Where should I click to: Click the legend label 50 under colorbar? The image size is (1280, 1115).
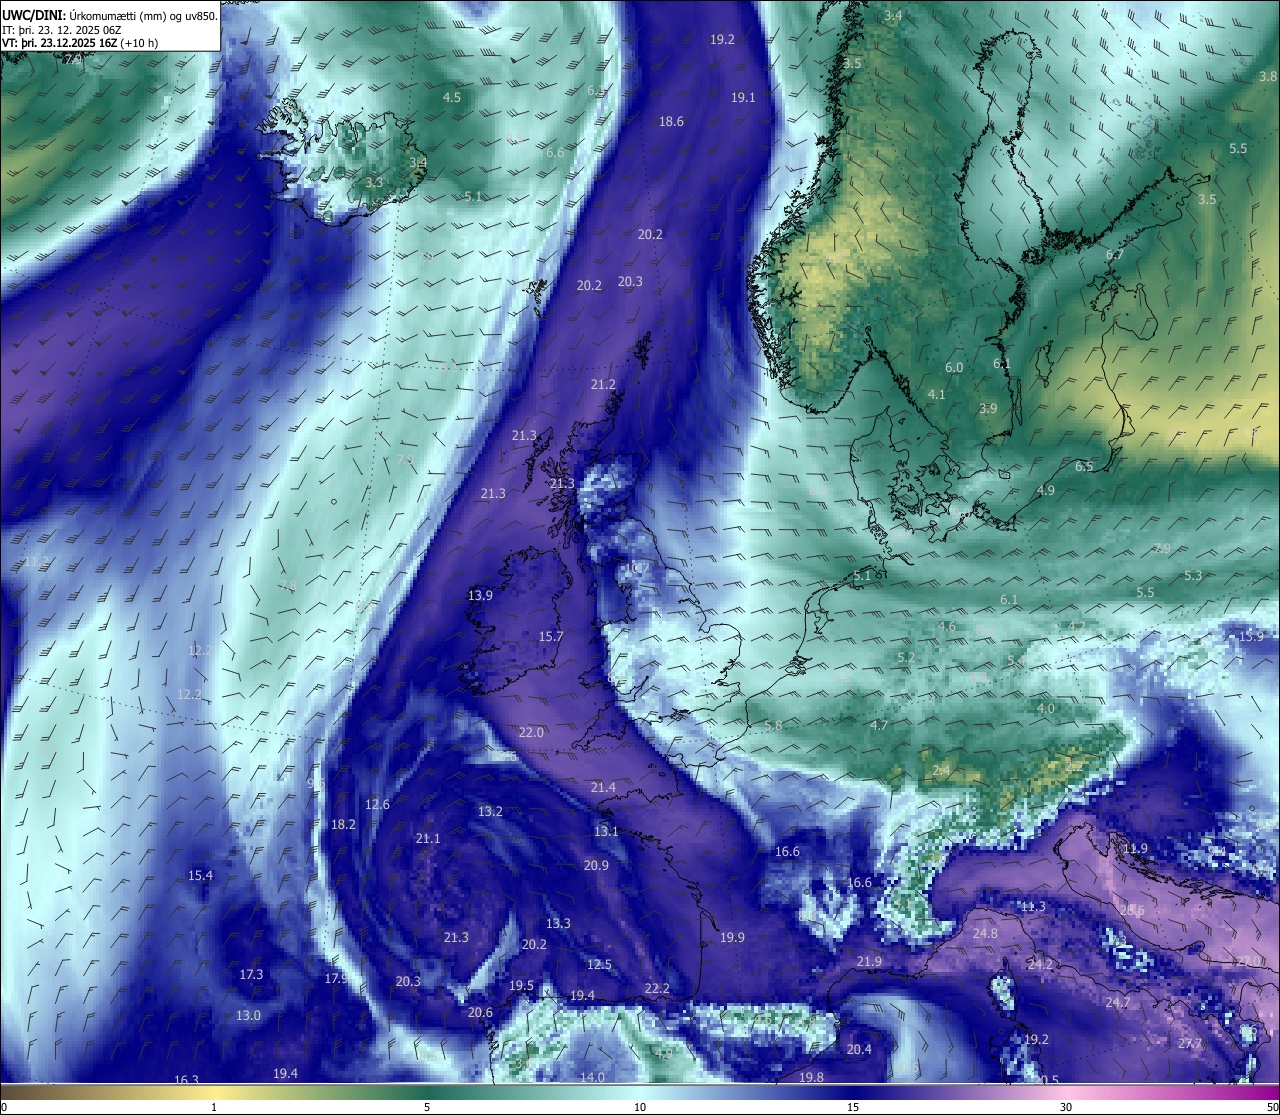(x=1272, y=1107)
